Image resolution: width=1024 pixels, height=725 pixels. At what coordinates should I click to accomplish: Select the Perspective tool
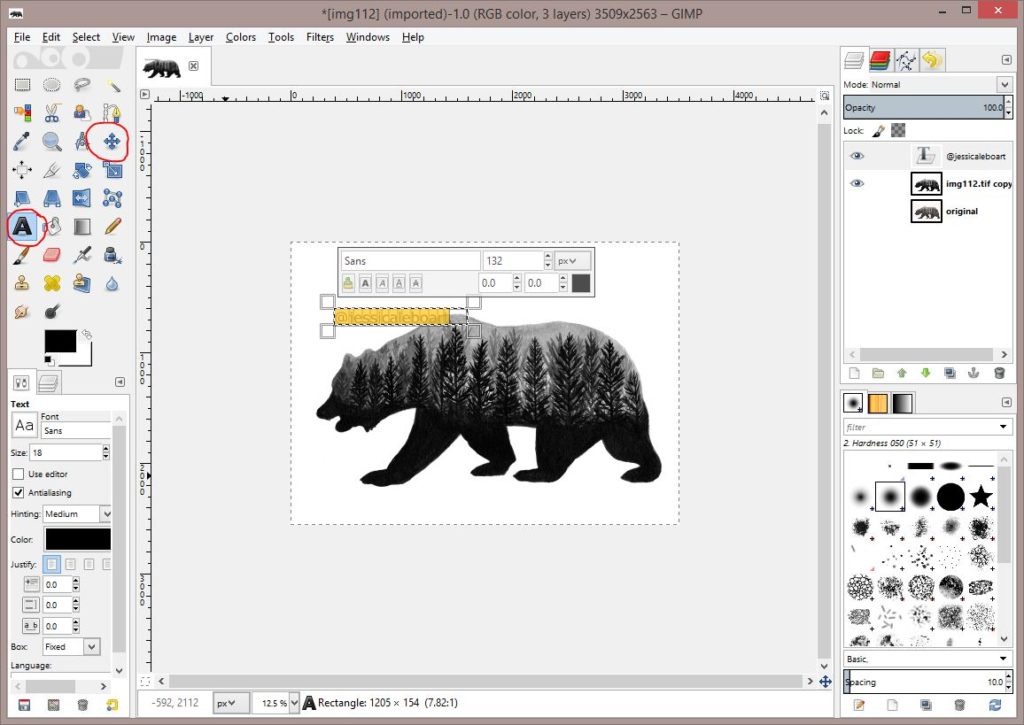pyautogui.click(x=52, y=198)
